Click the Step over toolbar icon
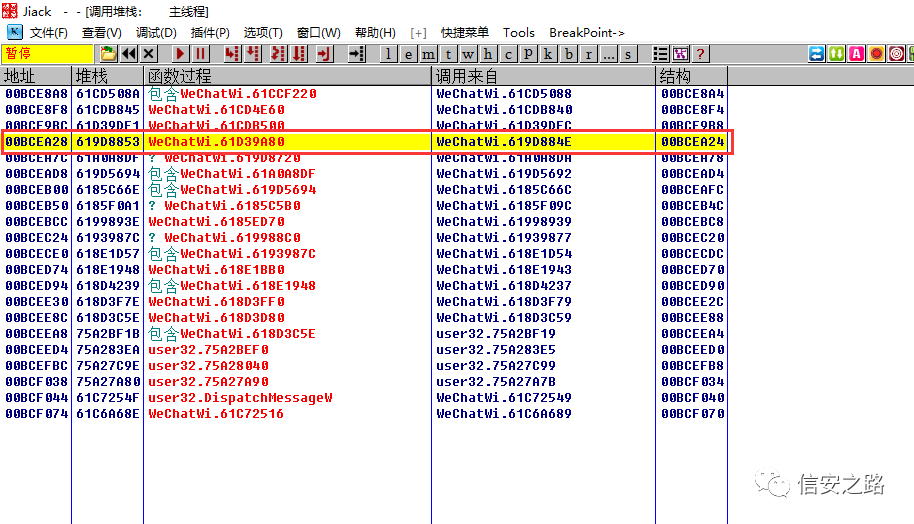This screenshot has height=524, width=914. (252, 54)
